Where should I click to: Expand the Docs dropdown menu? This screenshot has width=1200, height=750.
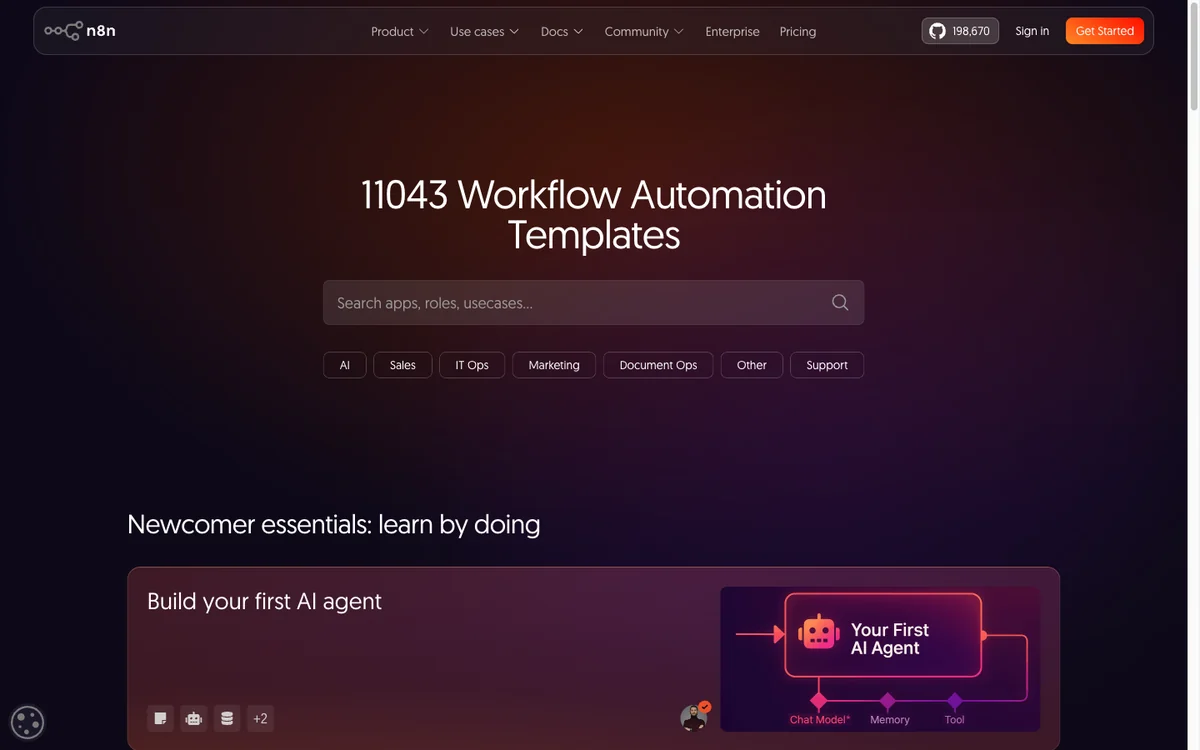[562, 31]
